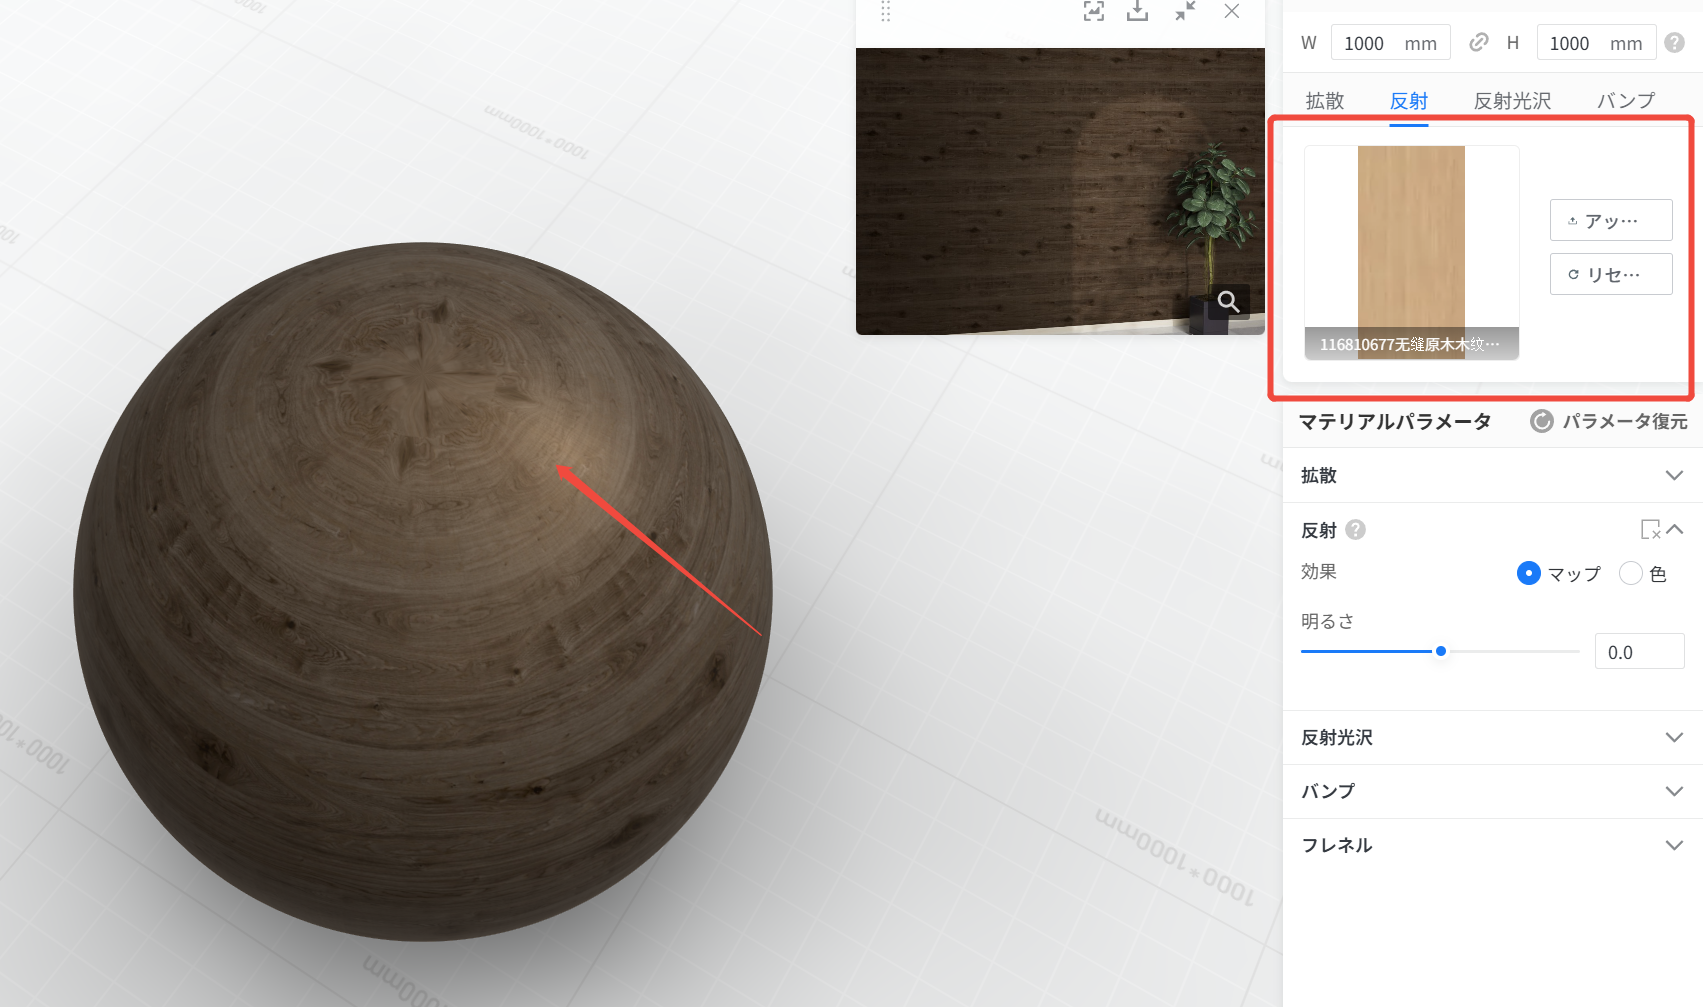Close the wood preview panel
The image size is (1703, 1007).
click(1232, 11)
